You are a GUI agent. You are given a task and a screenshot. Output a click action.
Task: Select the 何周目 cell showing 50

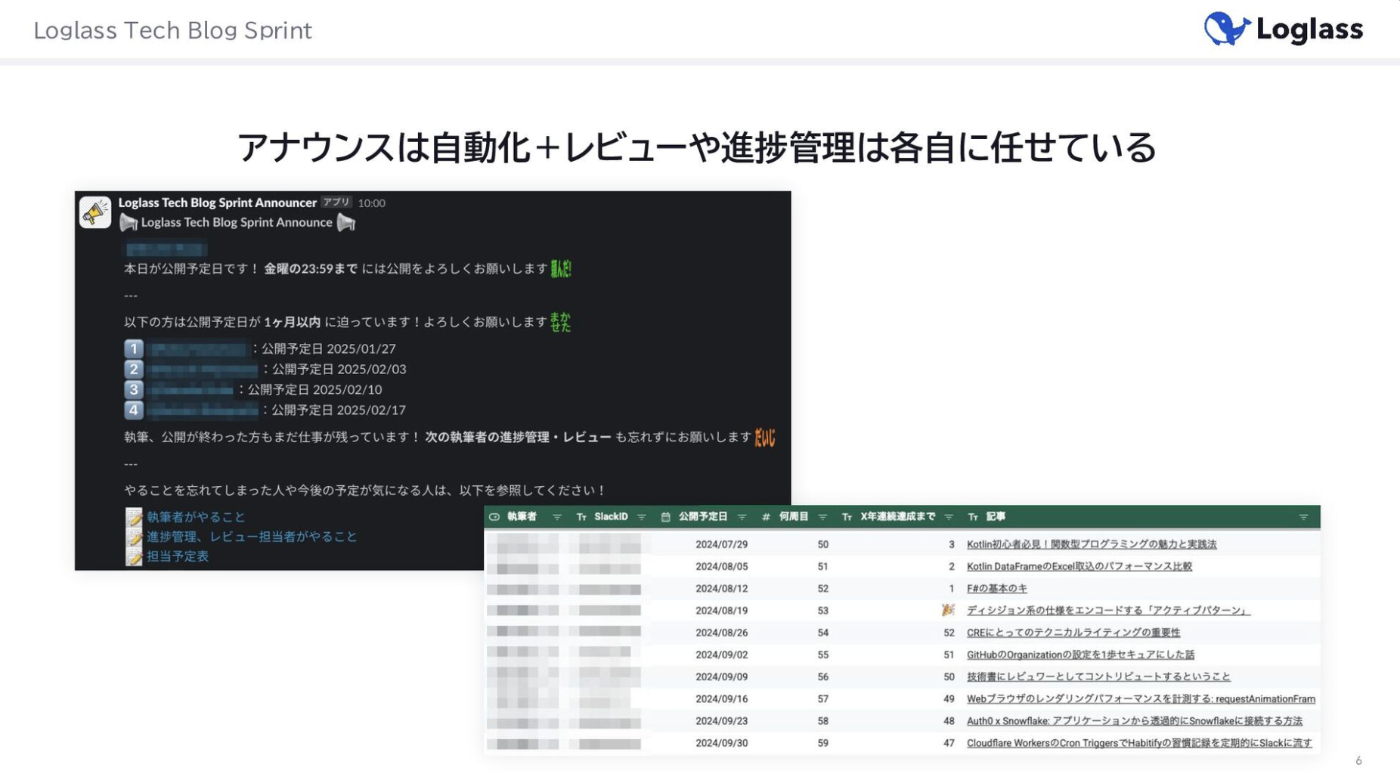pyautogui.click(x=823, y=545)
